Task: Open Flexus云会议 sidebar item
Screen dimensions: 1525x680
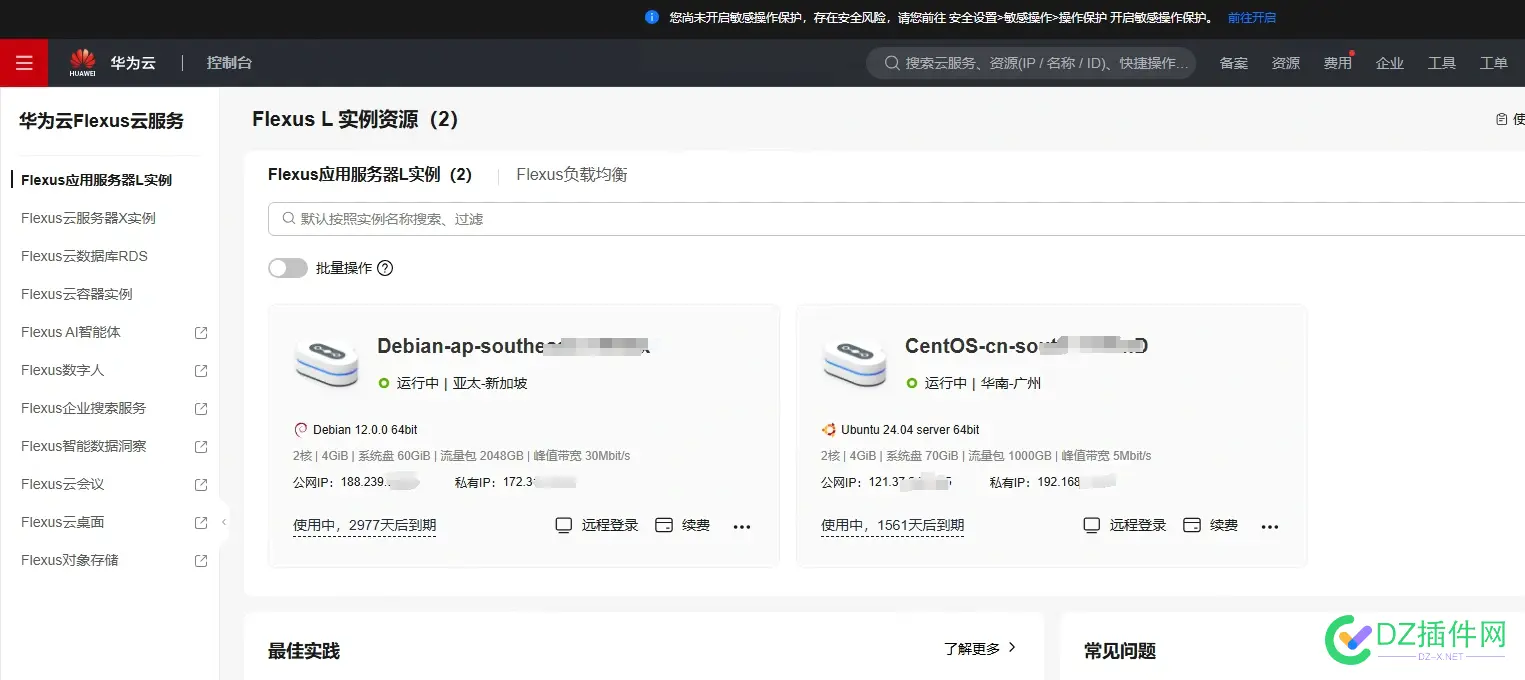Action: click(63, 484)
